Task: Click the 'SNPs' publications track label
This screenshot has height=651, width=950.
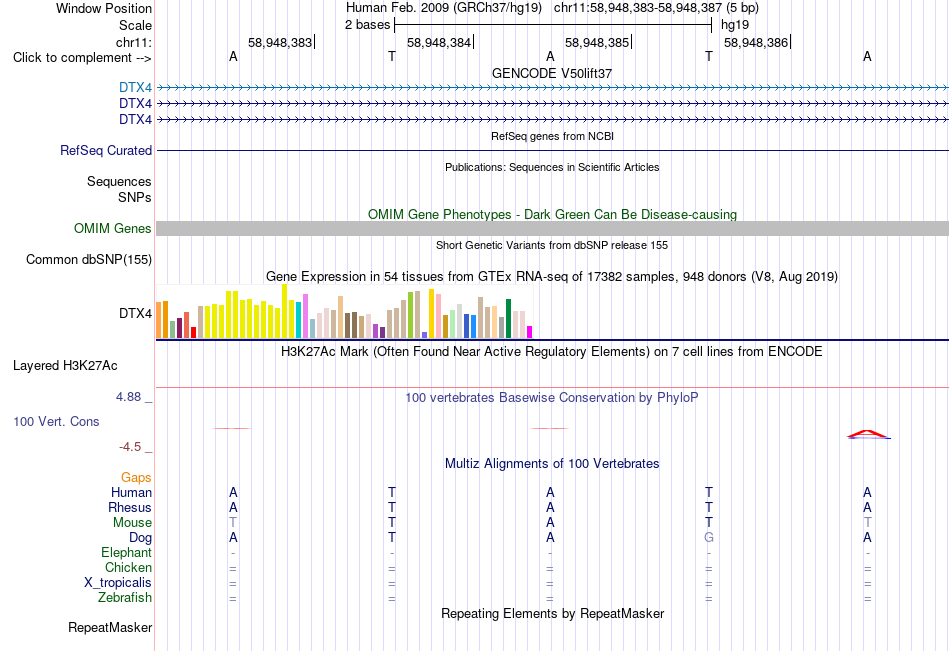Action: click(x=135, y=197)
